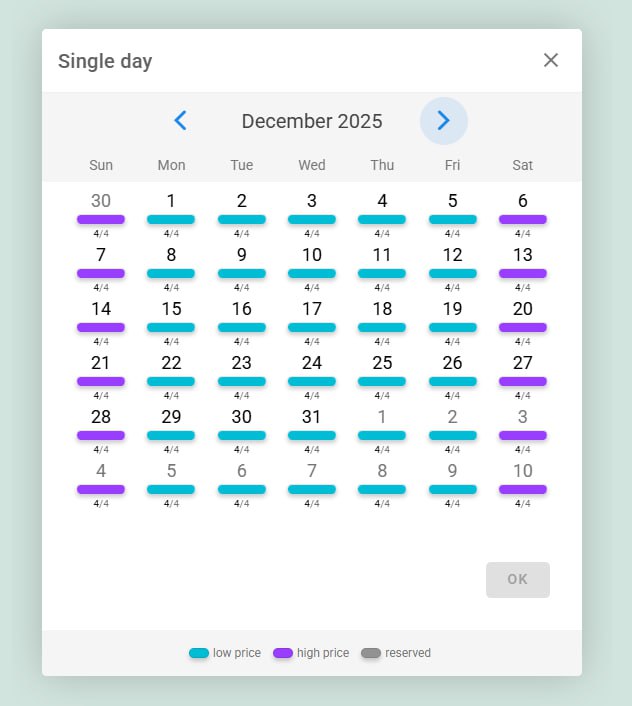This screenshot has height=706, width=632.
Task: Click the gray reserved legend swatch
Action: point(371,653)
